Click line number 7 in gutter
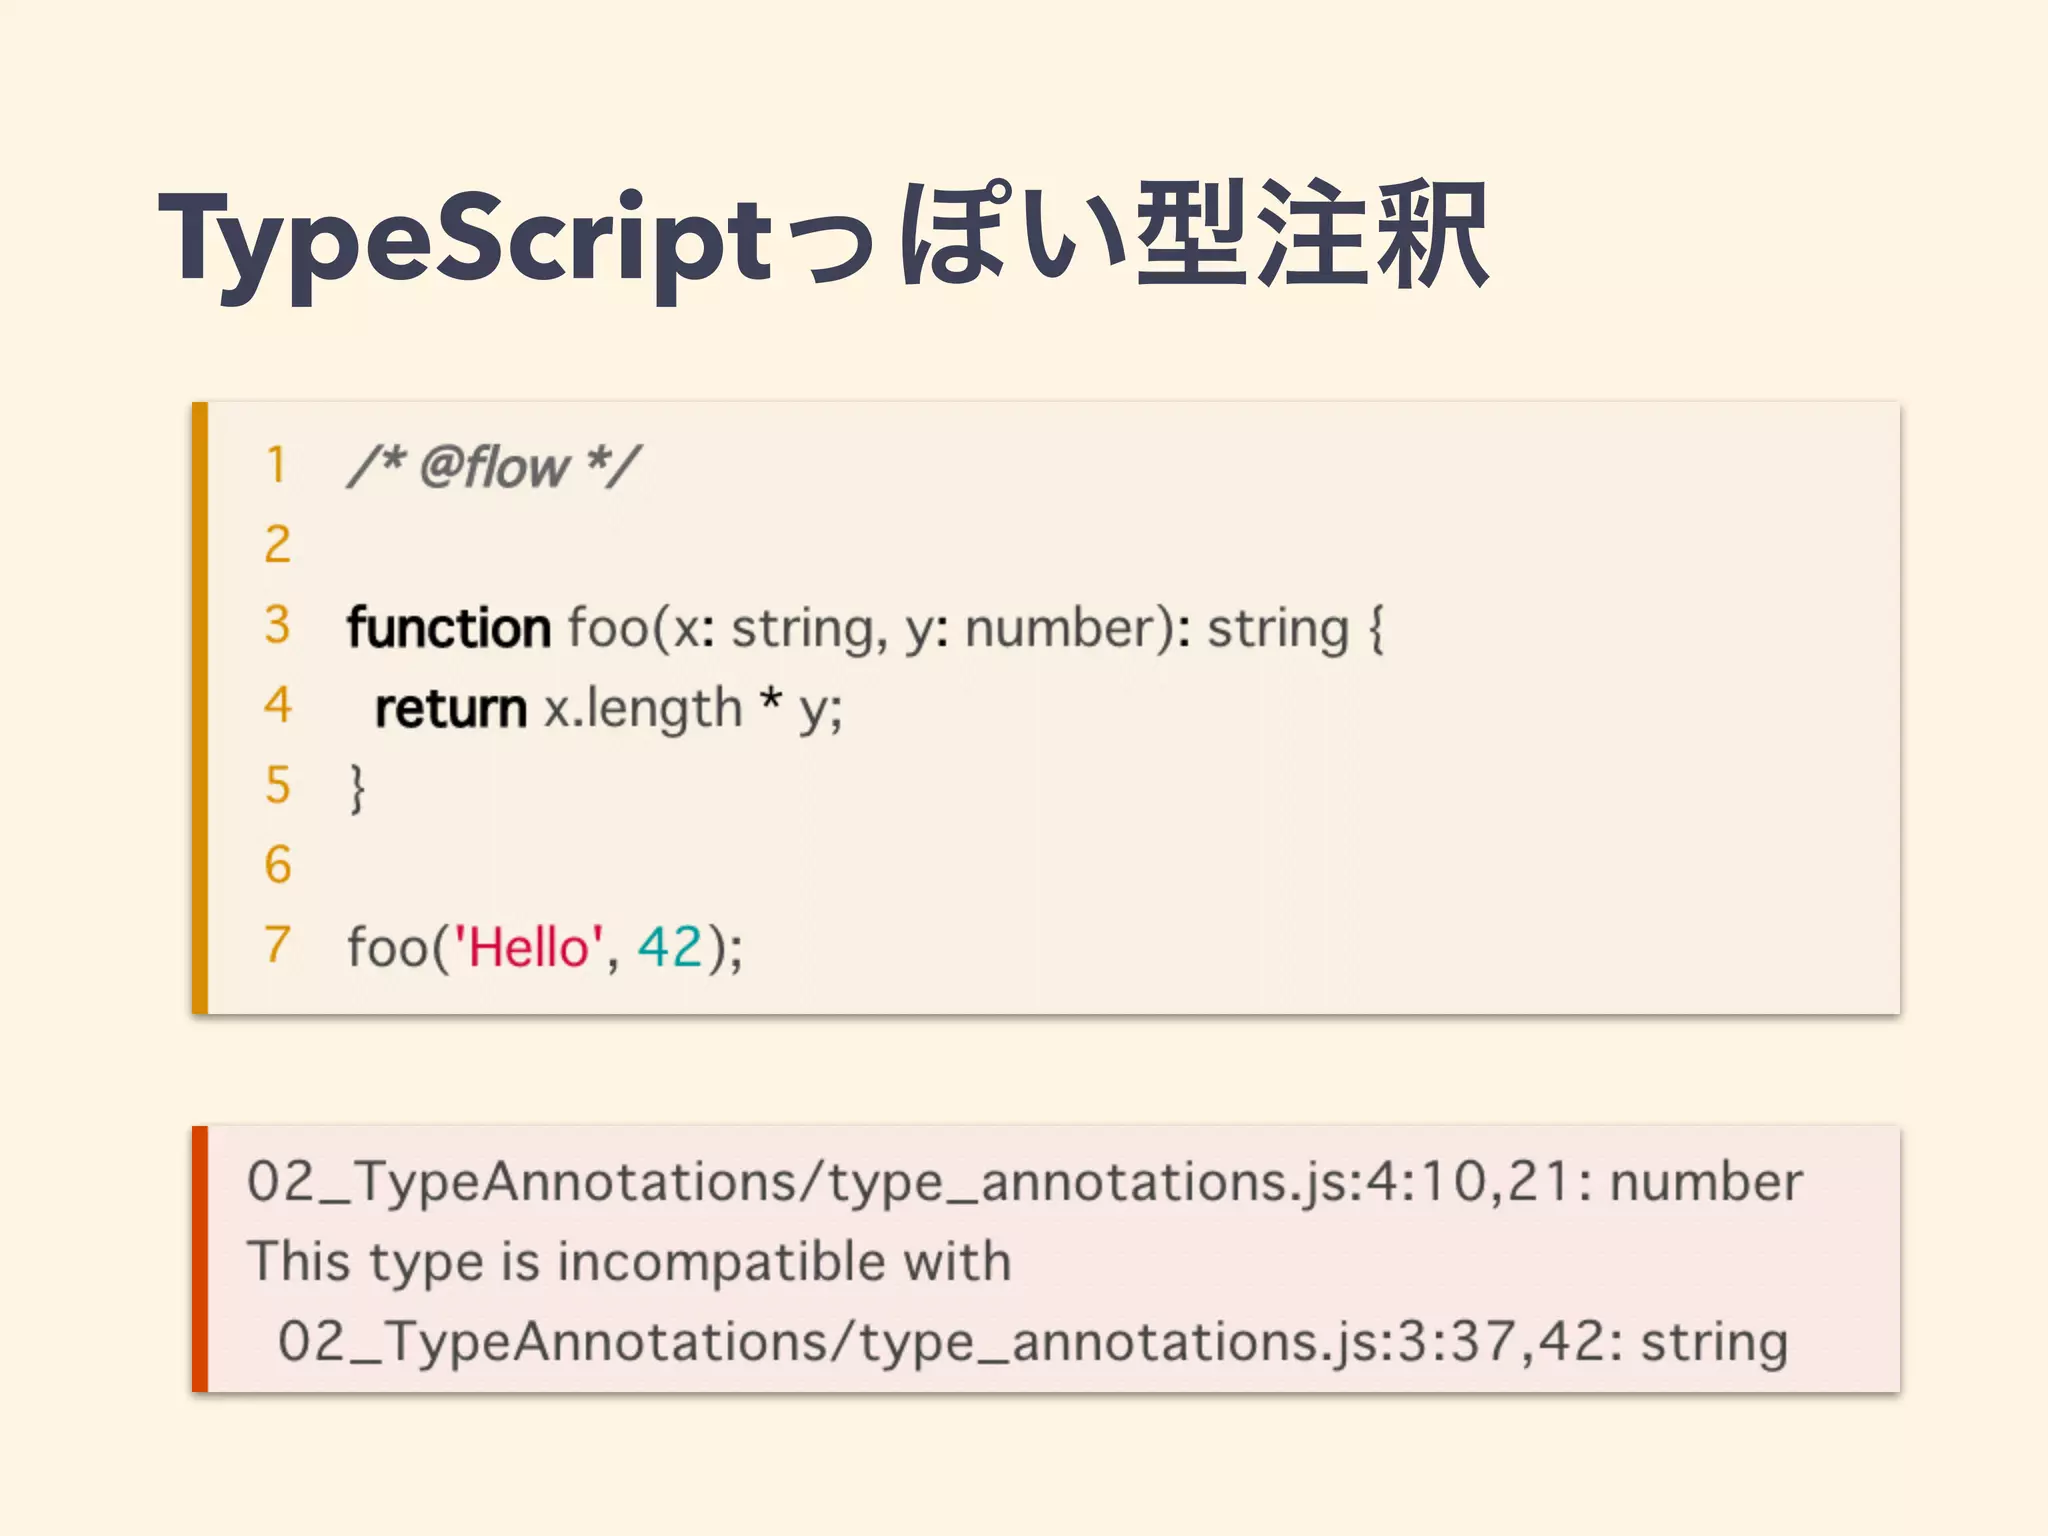The image size is (2048, 1536). pyautogui.click(x=277, y=944)
